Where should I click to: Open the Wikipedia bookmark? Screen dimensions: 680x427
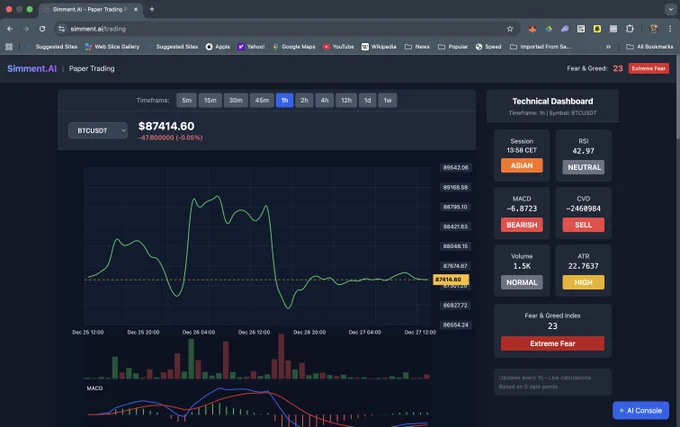[x=379, y=46]
